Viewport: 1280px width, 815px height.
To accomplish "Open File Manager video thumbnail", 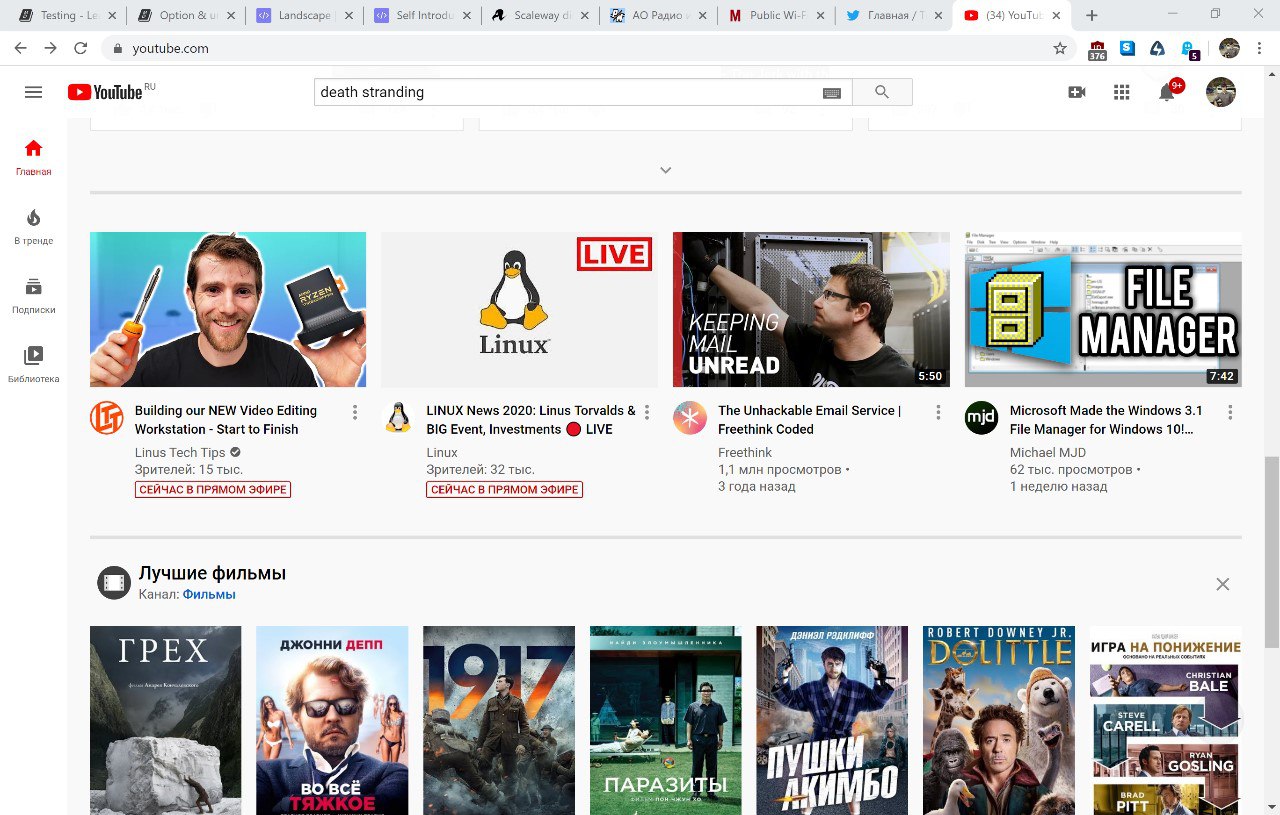I will [x=1103, y=309].
